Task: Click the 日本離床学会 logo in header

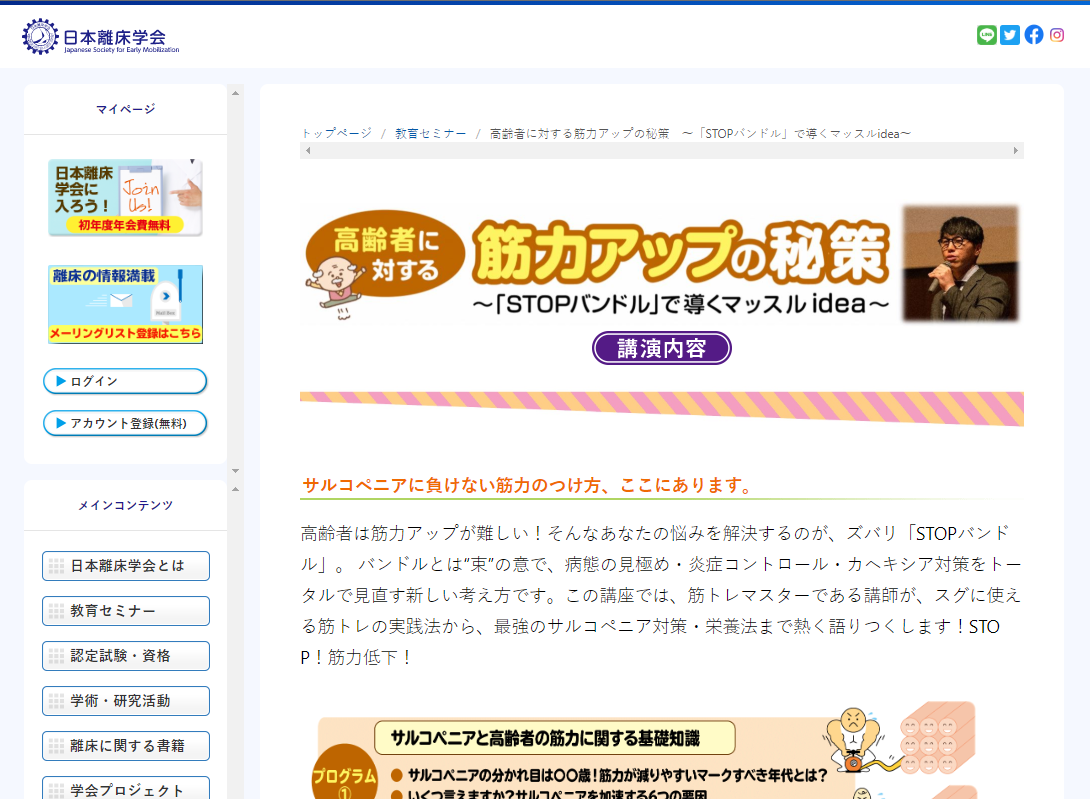Action: (101, 37)
